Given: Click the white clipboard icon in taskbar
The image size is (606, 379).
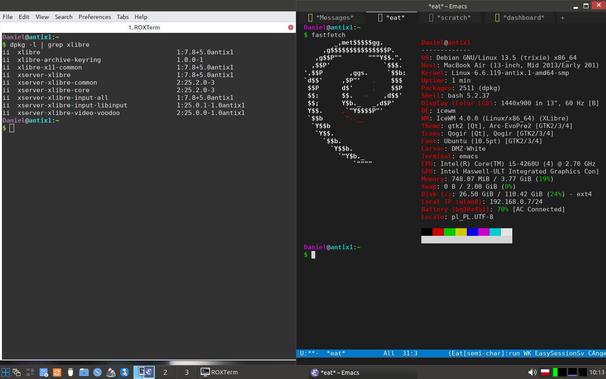Looking at the screenshot, I should click(70, 372).
